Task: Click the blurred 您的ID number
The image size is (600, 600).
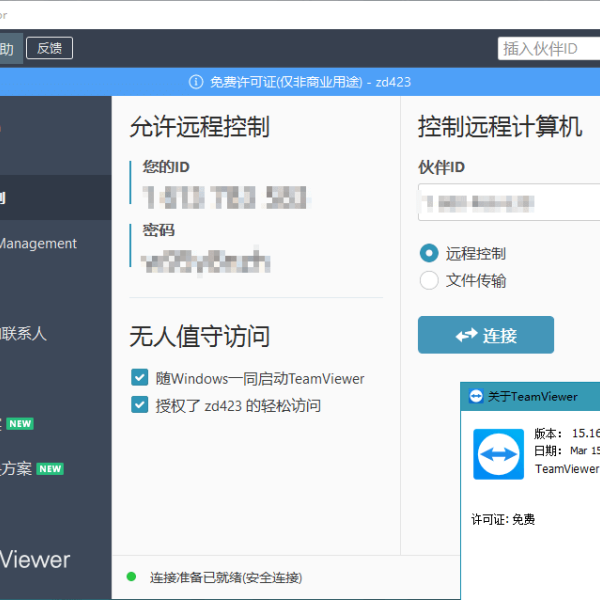Action: (225, 197)
